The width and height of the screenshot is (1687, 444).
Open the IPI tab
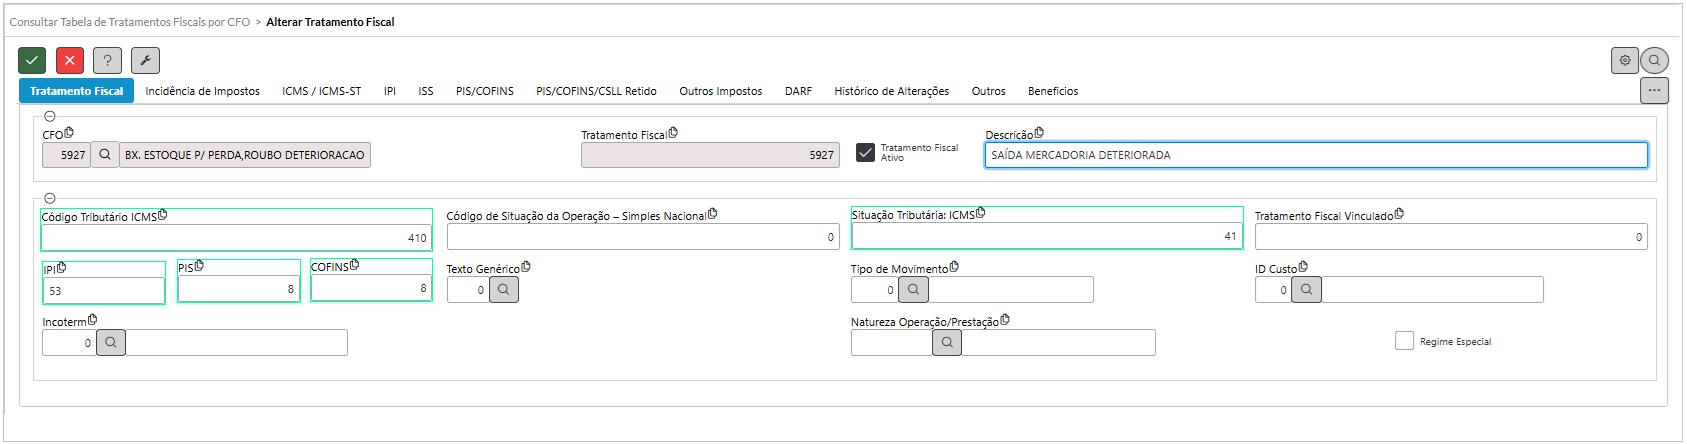tap(390, 91)
